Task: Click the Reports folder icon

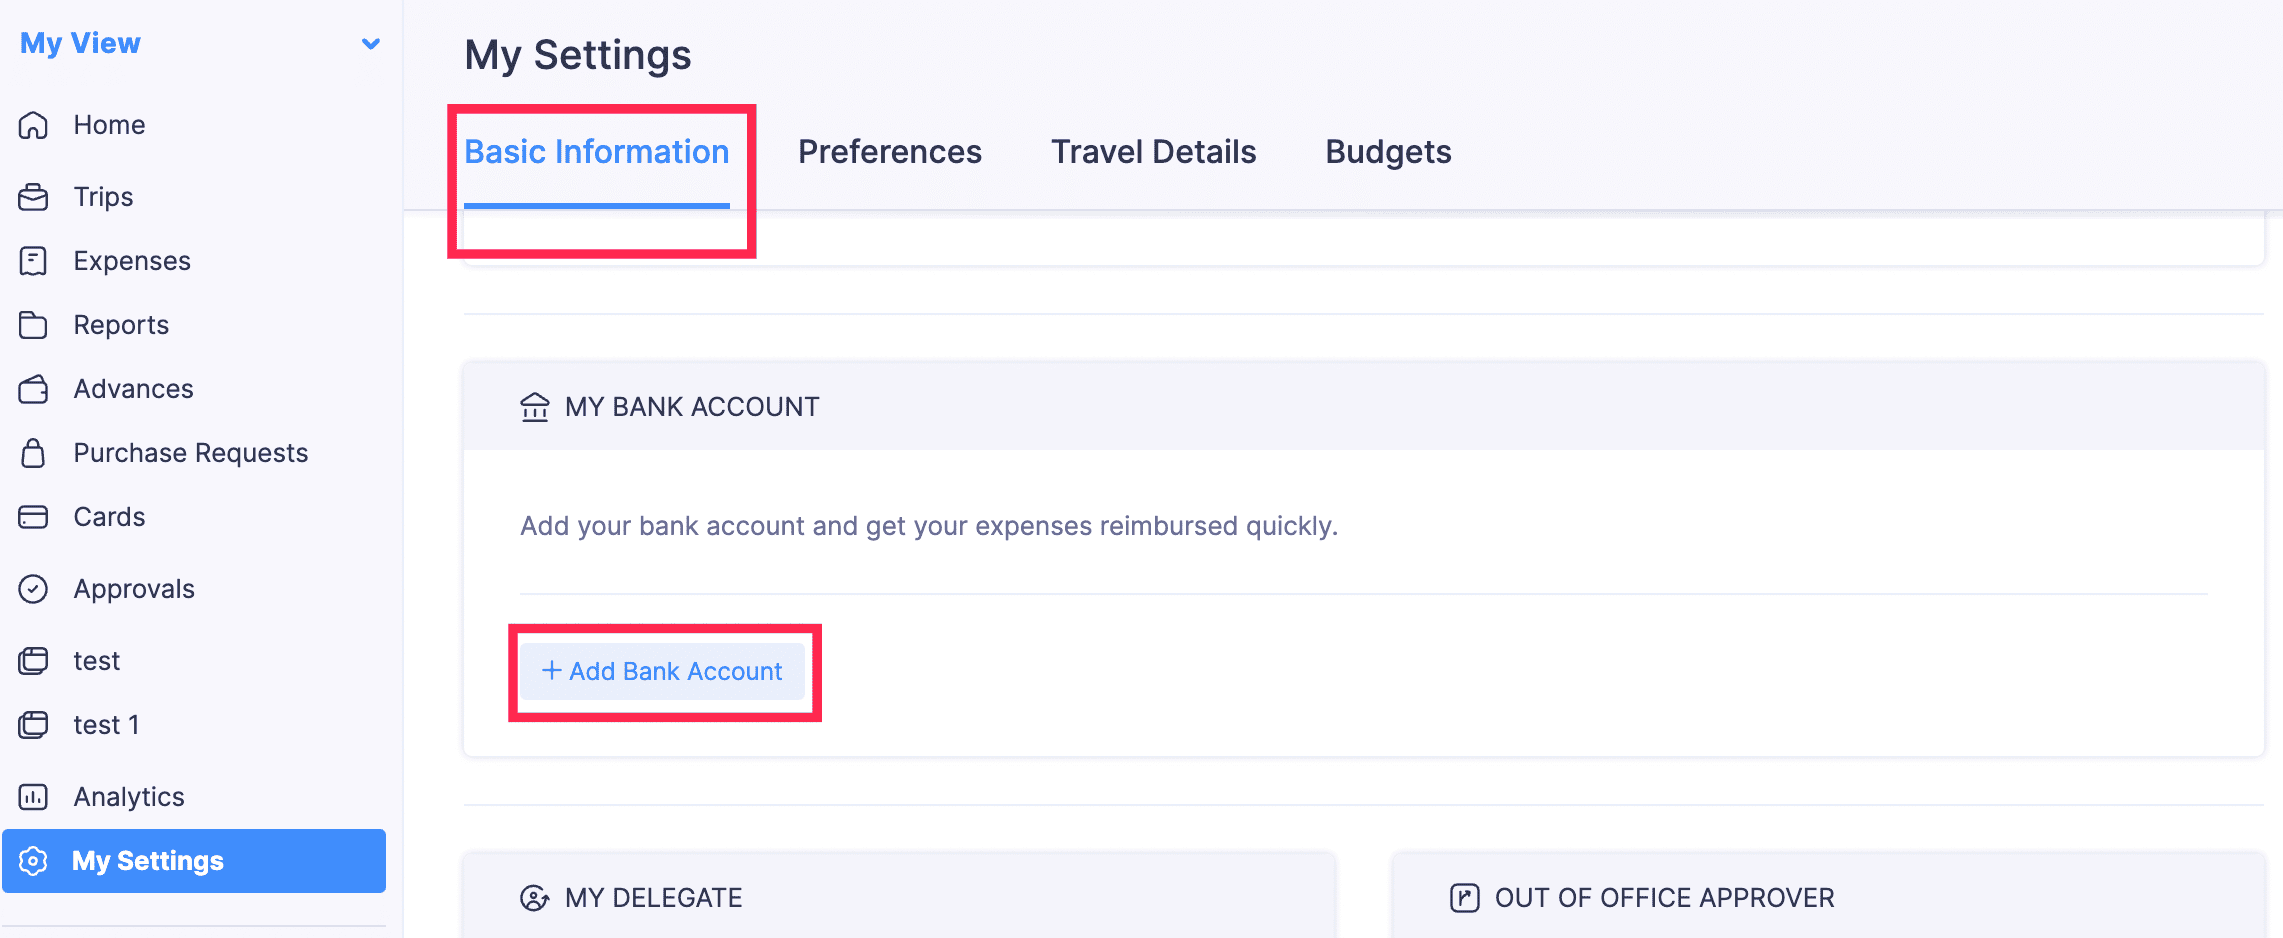Action: 33,324
